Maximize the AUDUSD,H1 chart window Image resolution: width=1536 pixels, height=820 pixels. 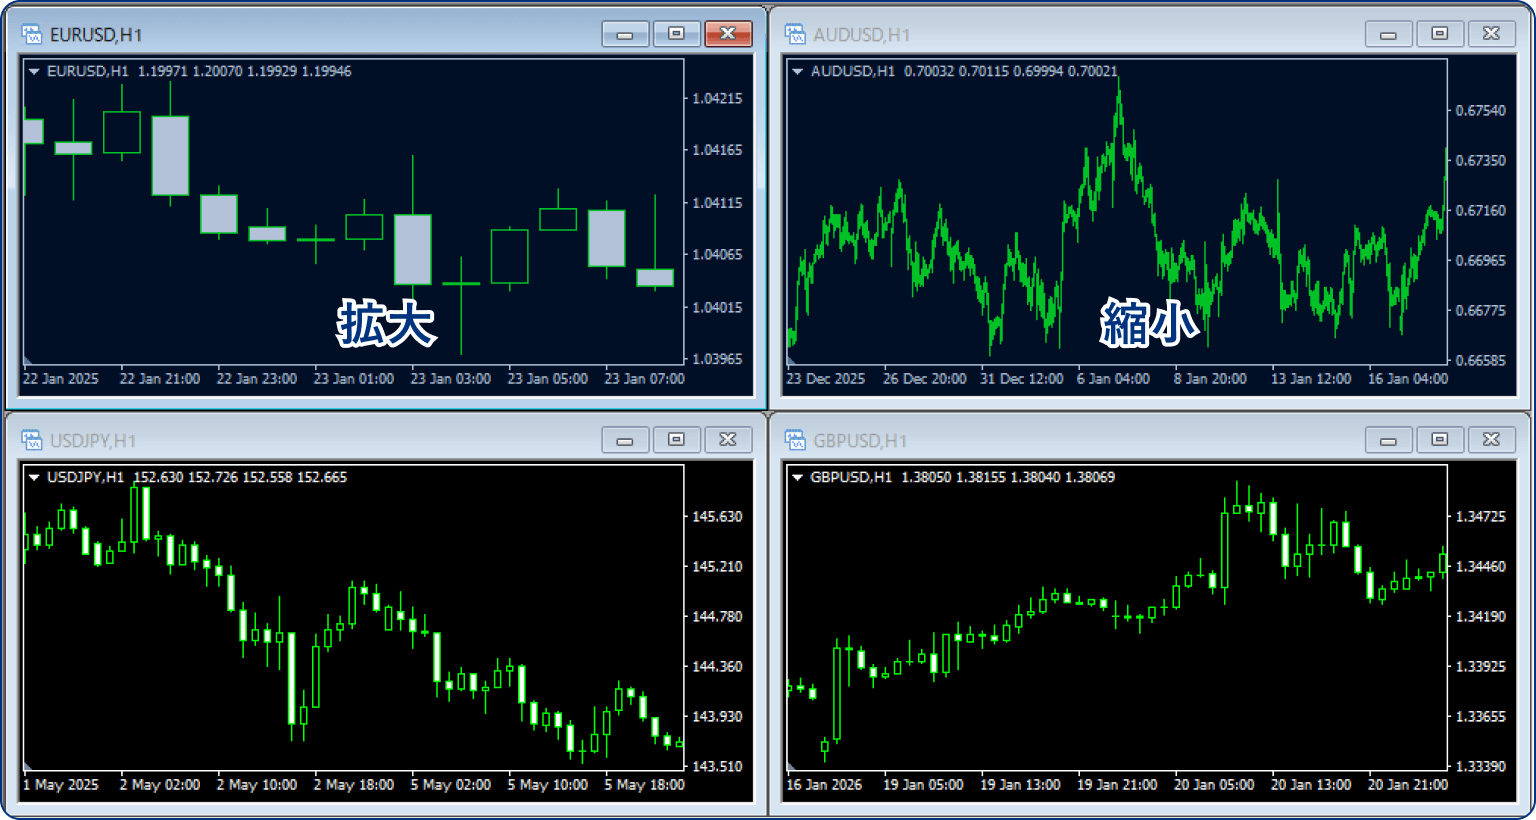(x=1439, y=34)
